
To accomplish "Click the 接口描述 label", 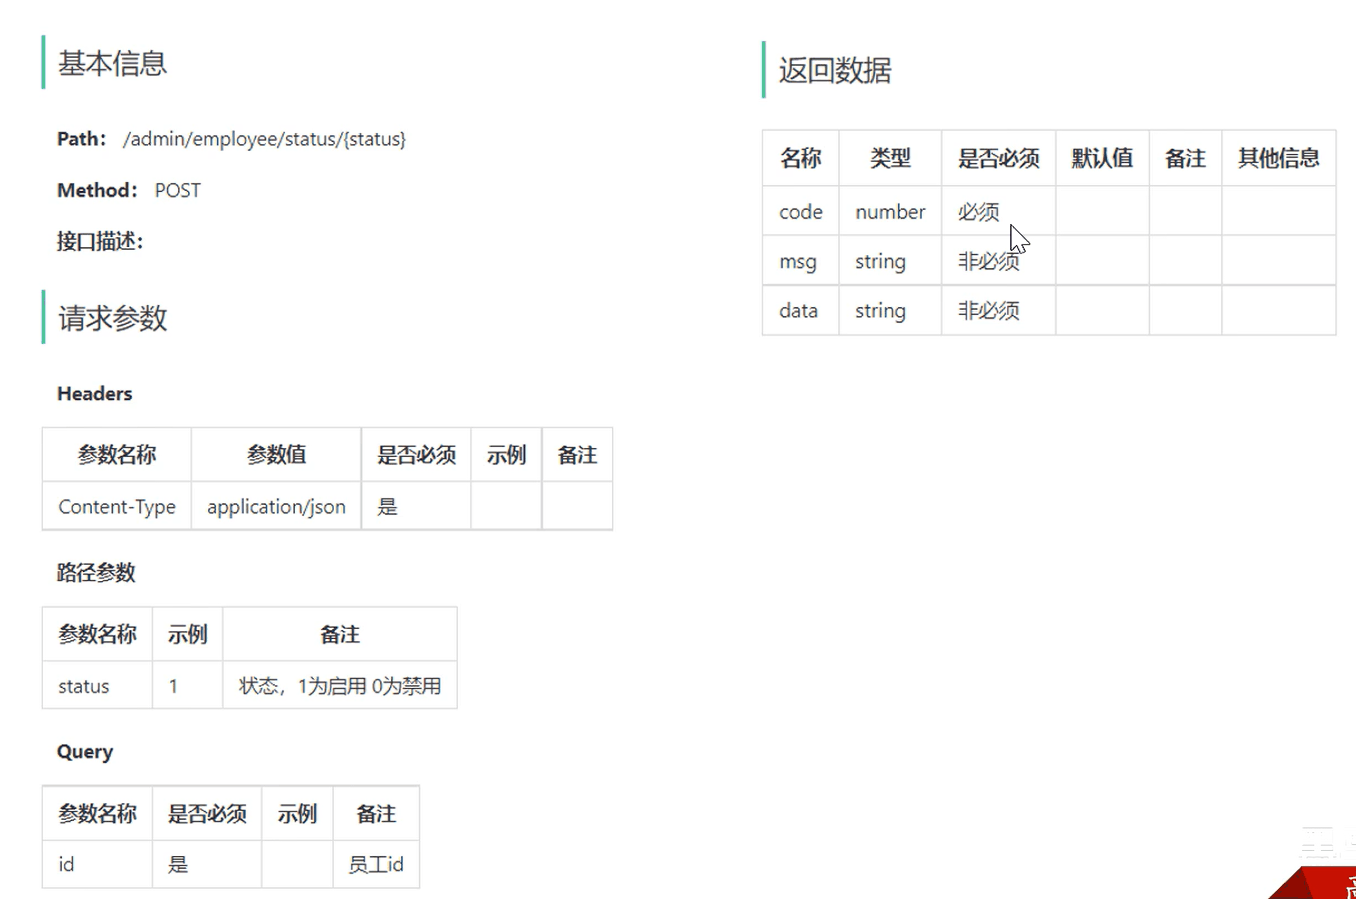I will (x=100, y=241).
